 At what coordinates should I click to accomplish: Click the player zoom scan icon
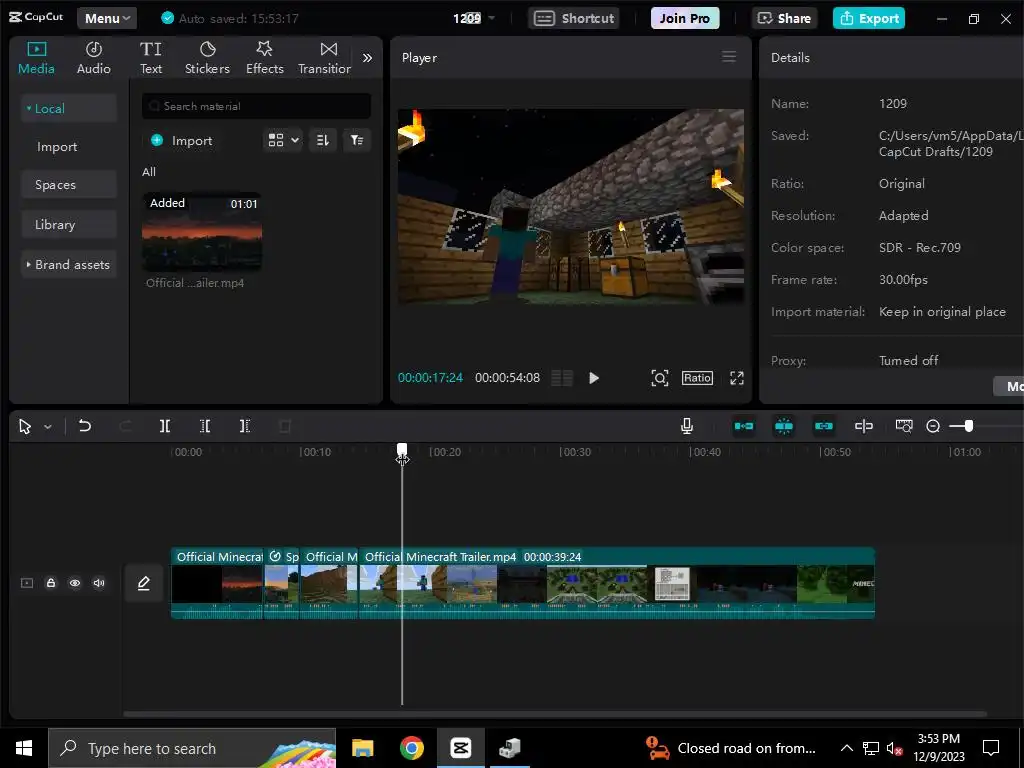[660, 378]
